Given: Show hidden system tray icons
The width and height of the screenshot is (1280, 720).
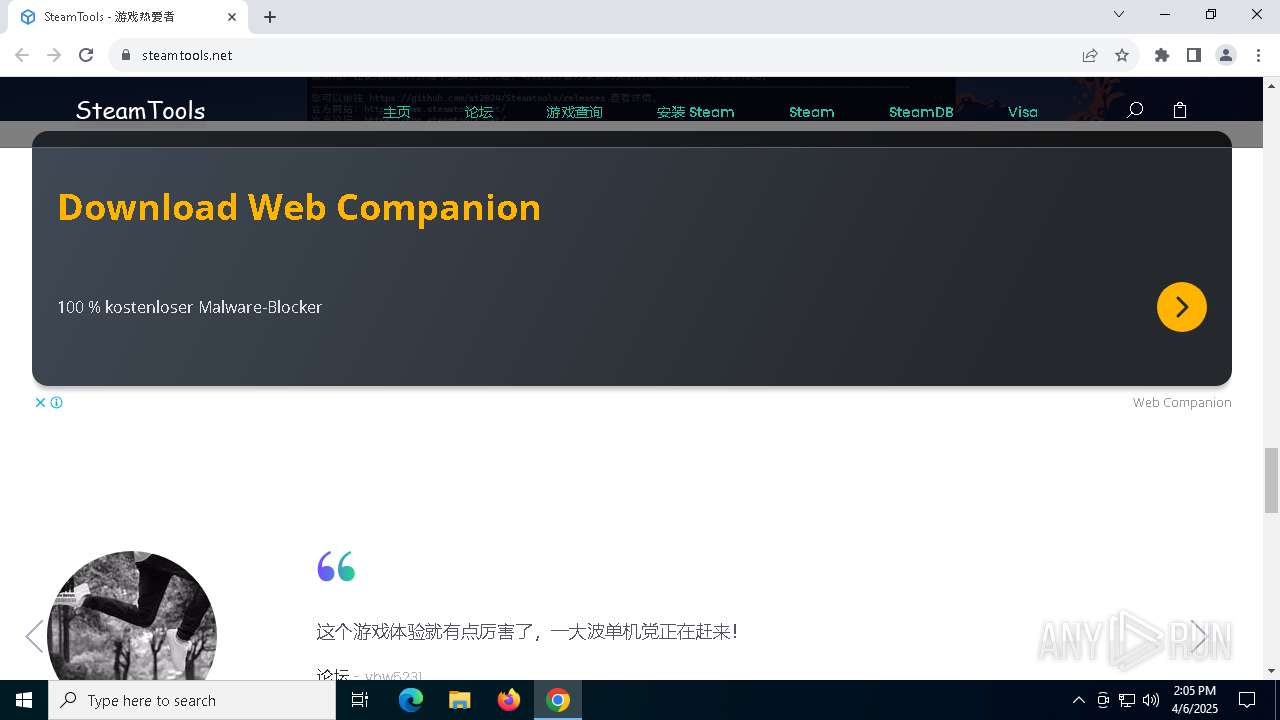Looking at the screenshot, I should [1078, 700].
